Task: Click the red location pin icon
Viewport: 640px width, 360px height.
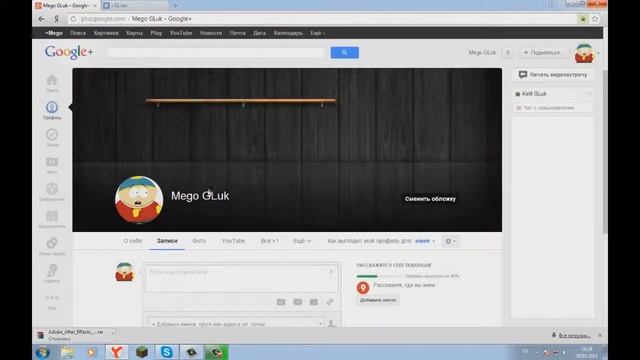Action: point(363,288)
